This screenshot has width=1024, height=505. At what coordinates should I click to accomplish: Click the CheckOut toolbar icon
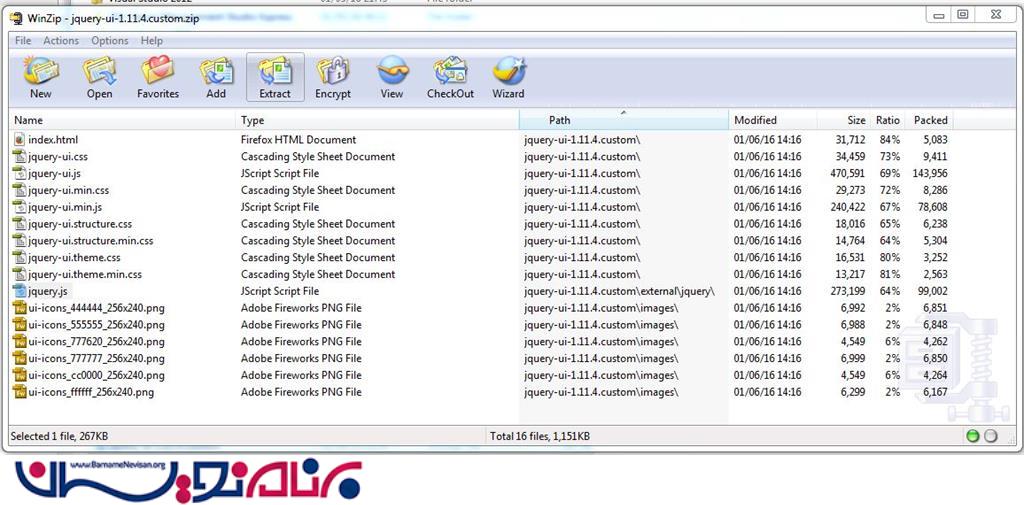[x=450, y=71]
